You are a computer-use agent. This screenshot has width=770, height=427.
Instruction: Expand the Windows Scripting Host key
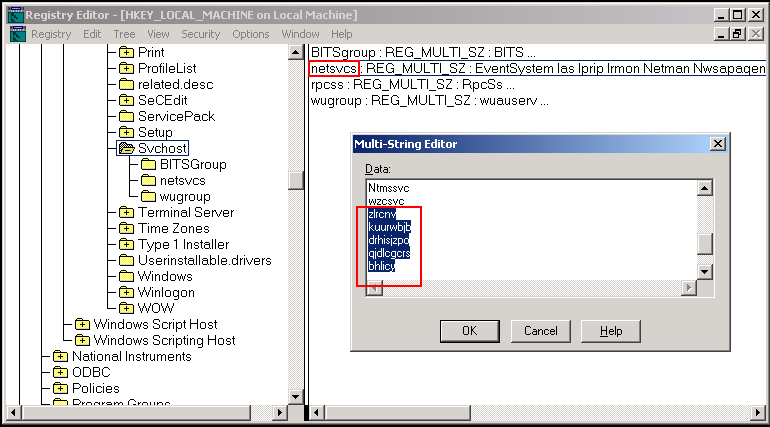[x=82, y=340]
